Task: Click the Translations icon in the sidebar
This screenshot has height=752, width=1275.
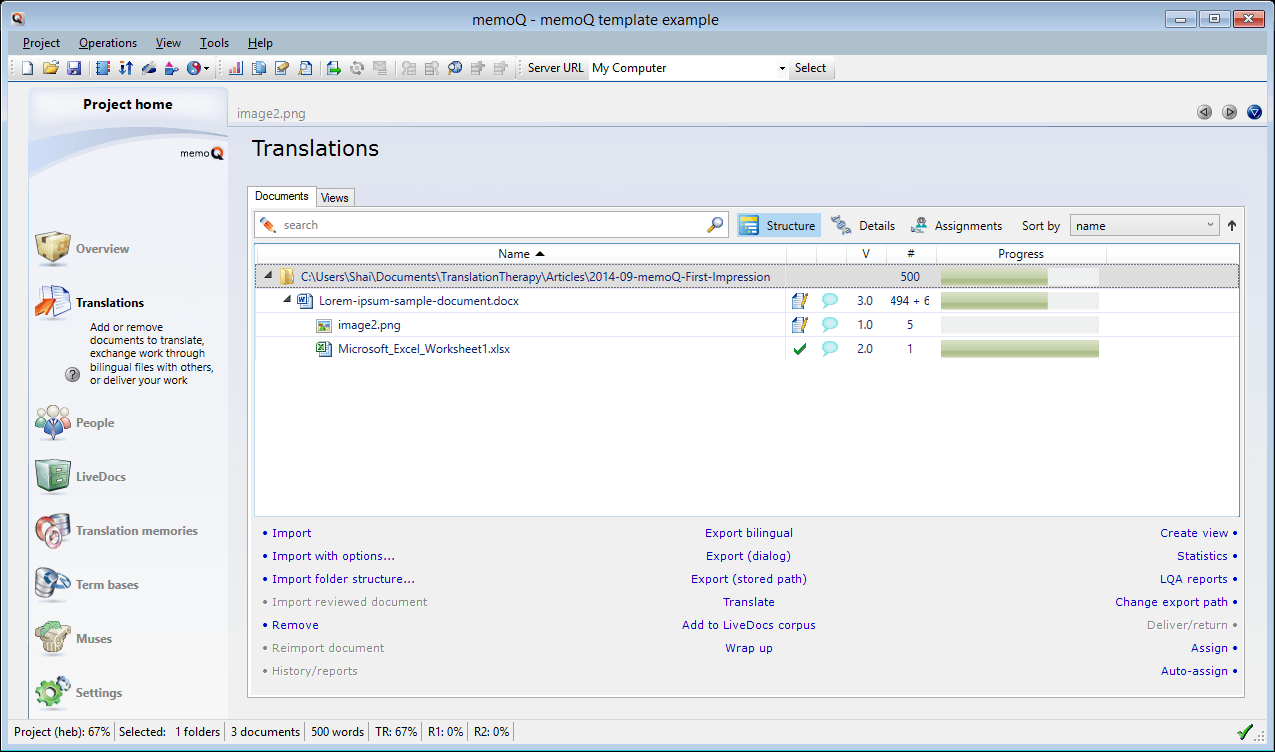Action: tap(53, 302)
